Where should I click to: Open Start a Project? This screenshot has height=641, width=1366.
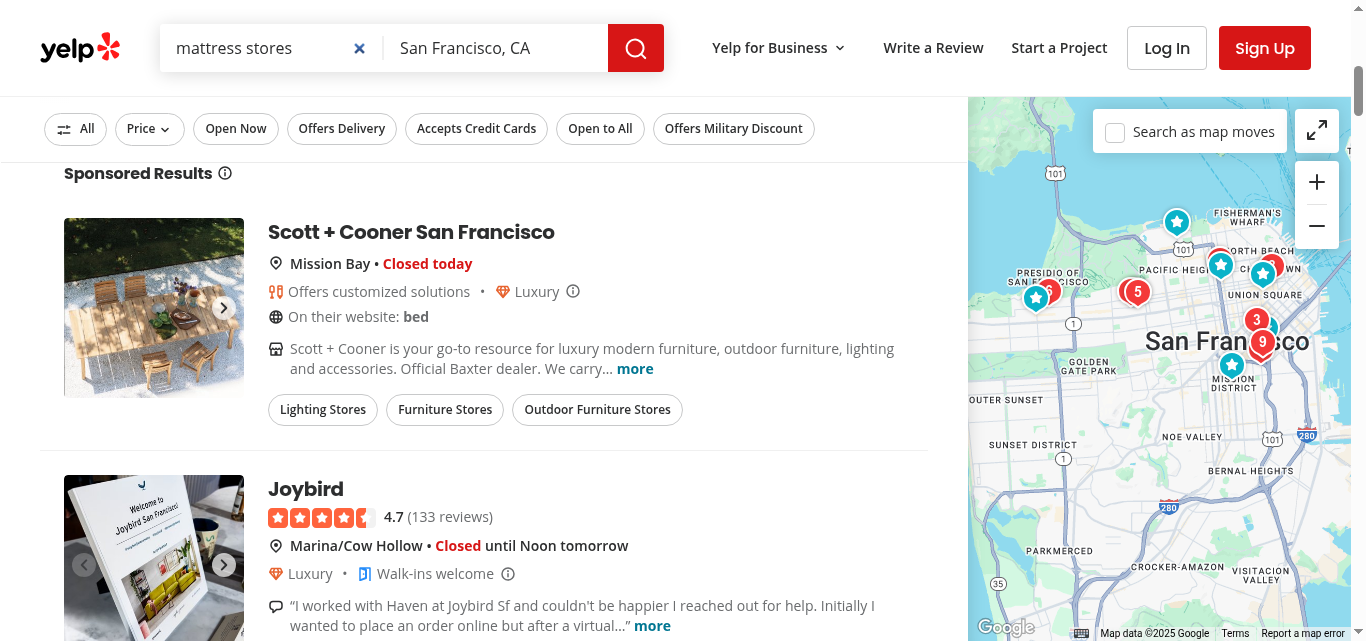tap(1059, 48)
